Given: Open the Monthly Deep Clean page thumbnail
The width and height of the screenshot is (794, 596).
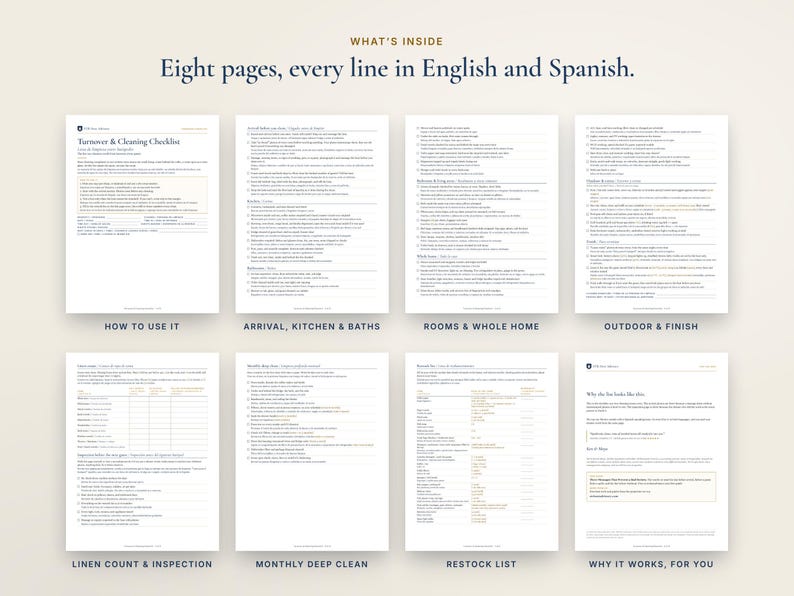Looking at the screenshot, I should (x=312, y=452).
